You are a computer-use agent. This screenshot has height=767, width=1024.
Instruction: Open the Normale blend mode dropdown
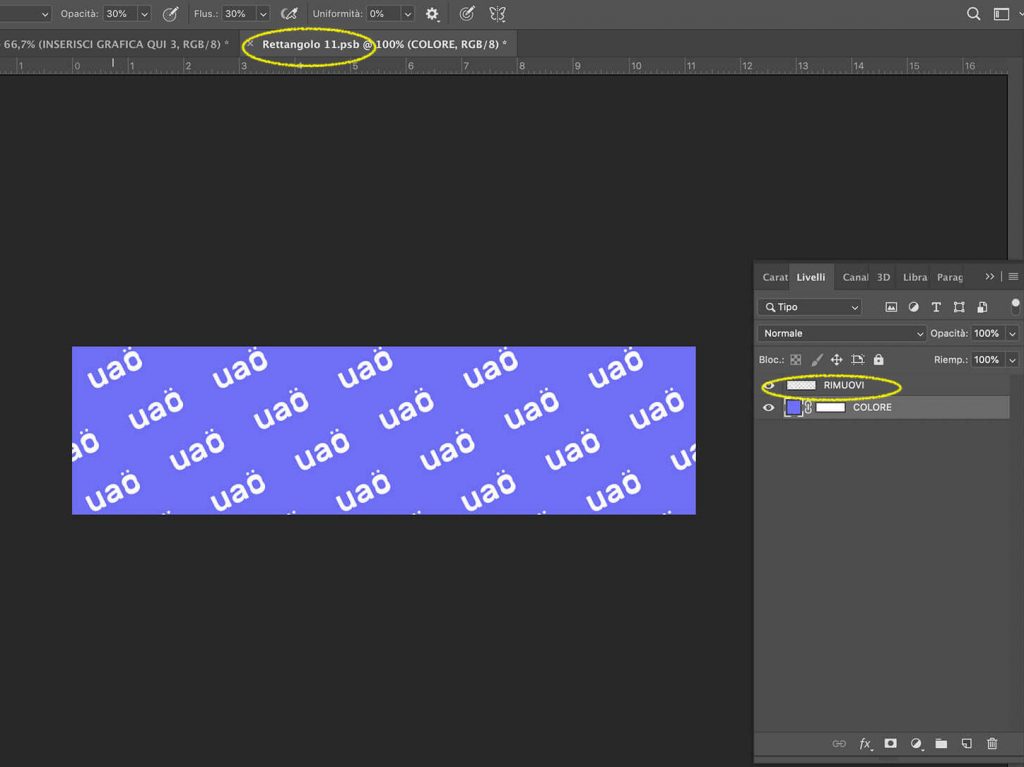tap(842, 333)
